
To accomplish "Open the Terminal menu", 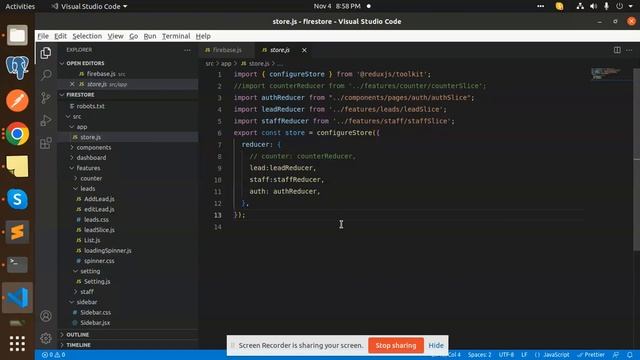I will [176, 36].
